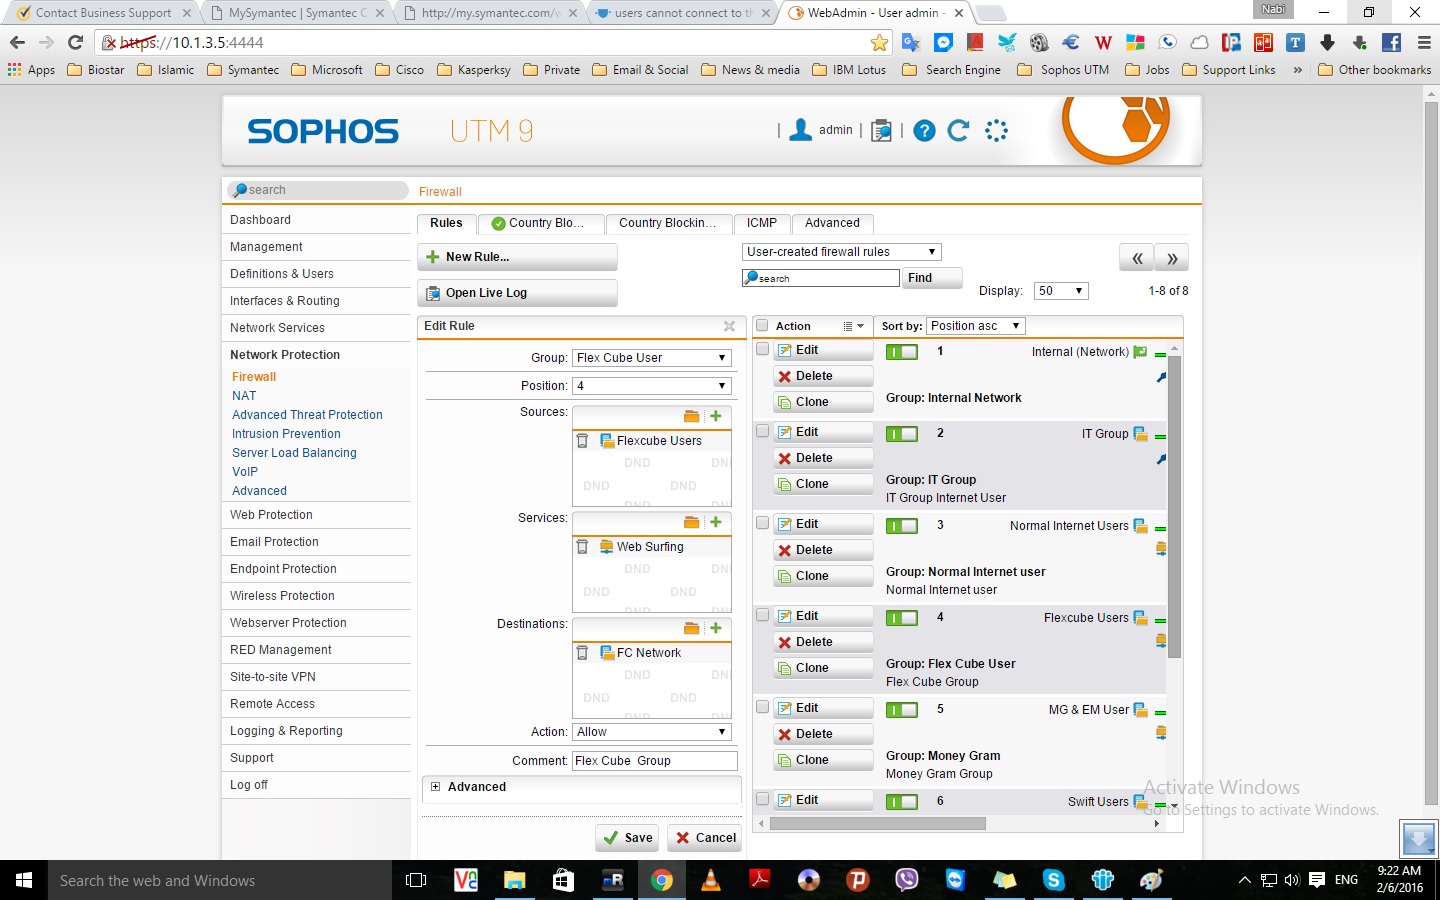Click the New Rule button
Screen dimensions: 1440x900
[517, 257]
